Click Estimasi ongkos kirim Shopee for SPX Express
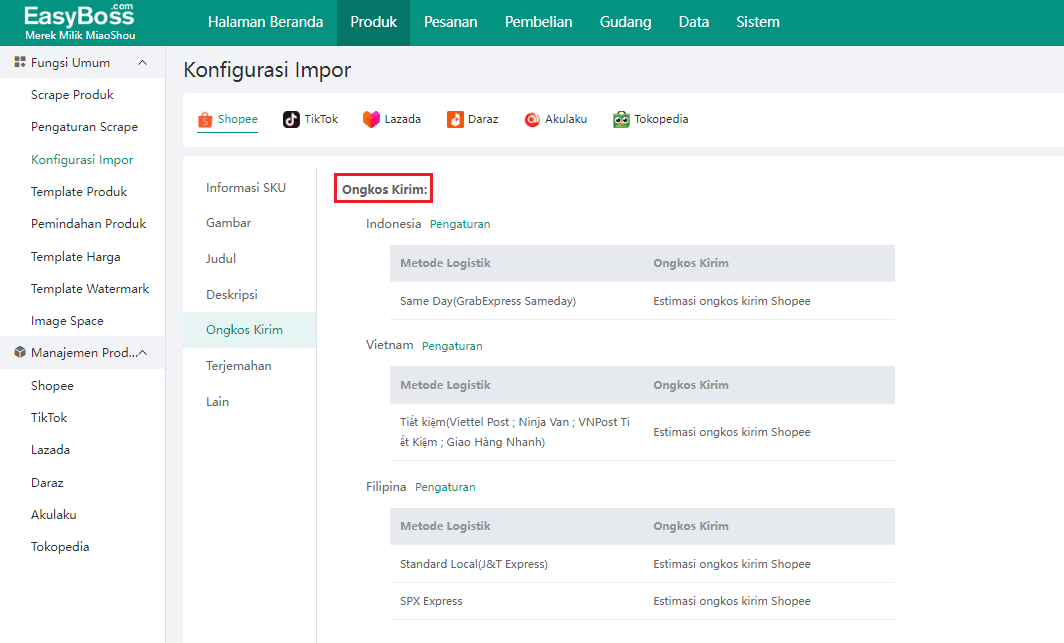The width and height of the screenshot is (1064, 643). (732, 602)
